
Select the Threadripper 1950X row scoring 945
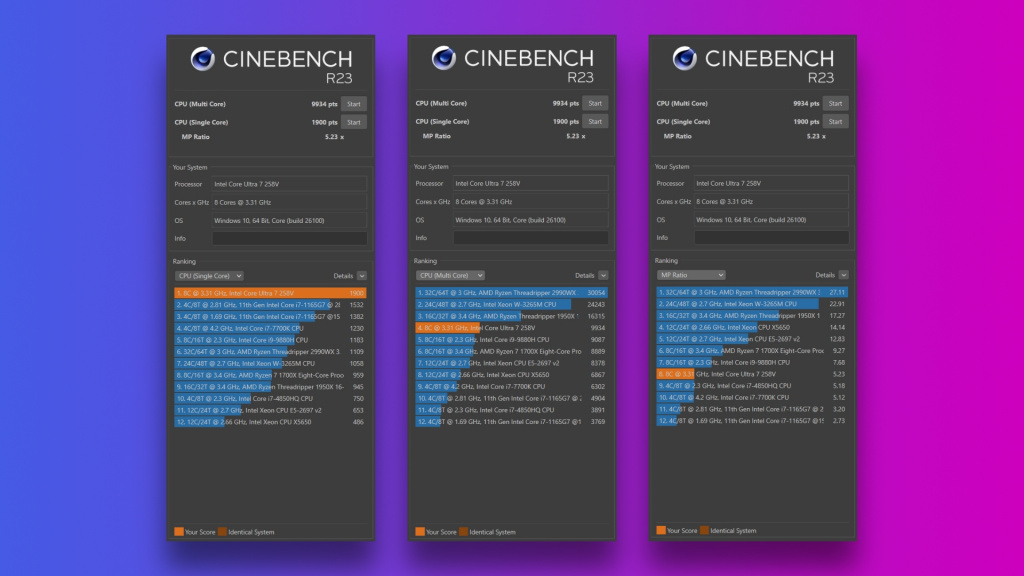pyautogui.click(x=270, y=387)
